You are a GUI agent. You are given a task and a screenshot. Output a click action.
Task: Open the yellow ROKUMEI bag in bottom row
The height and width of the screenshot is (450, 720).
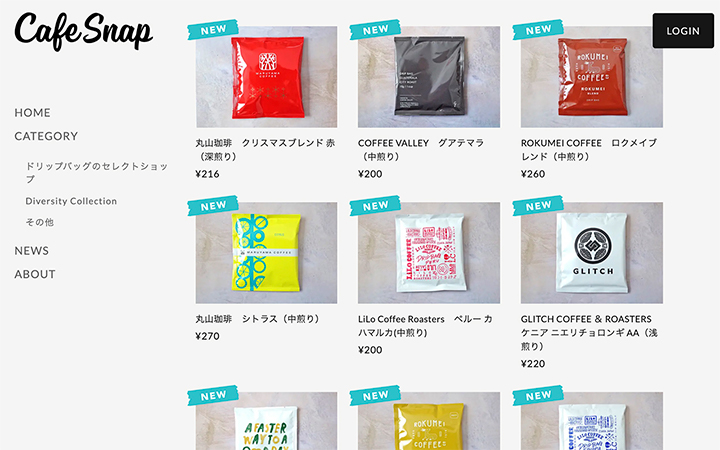429,421
